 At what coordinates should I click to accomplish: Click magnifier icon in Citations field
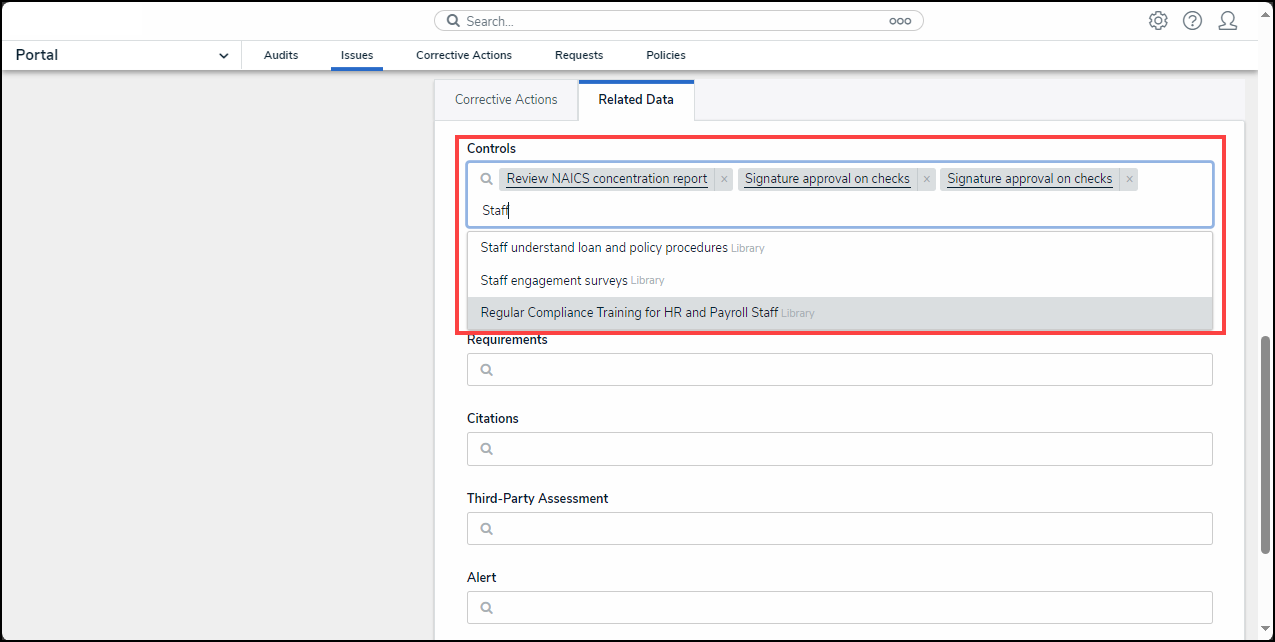(487, 449)
